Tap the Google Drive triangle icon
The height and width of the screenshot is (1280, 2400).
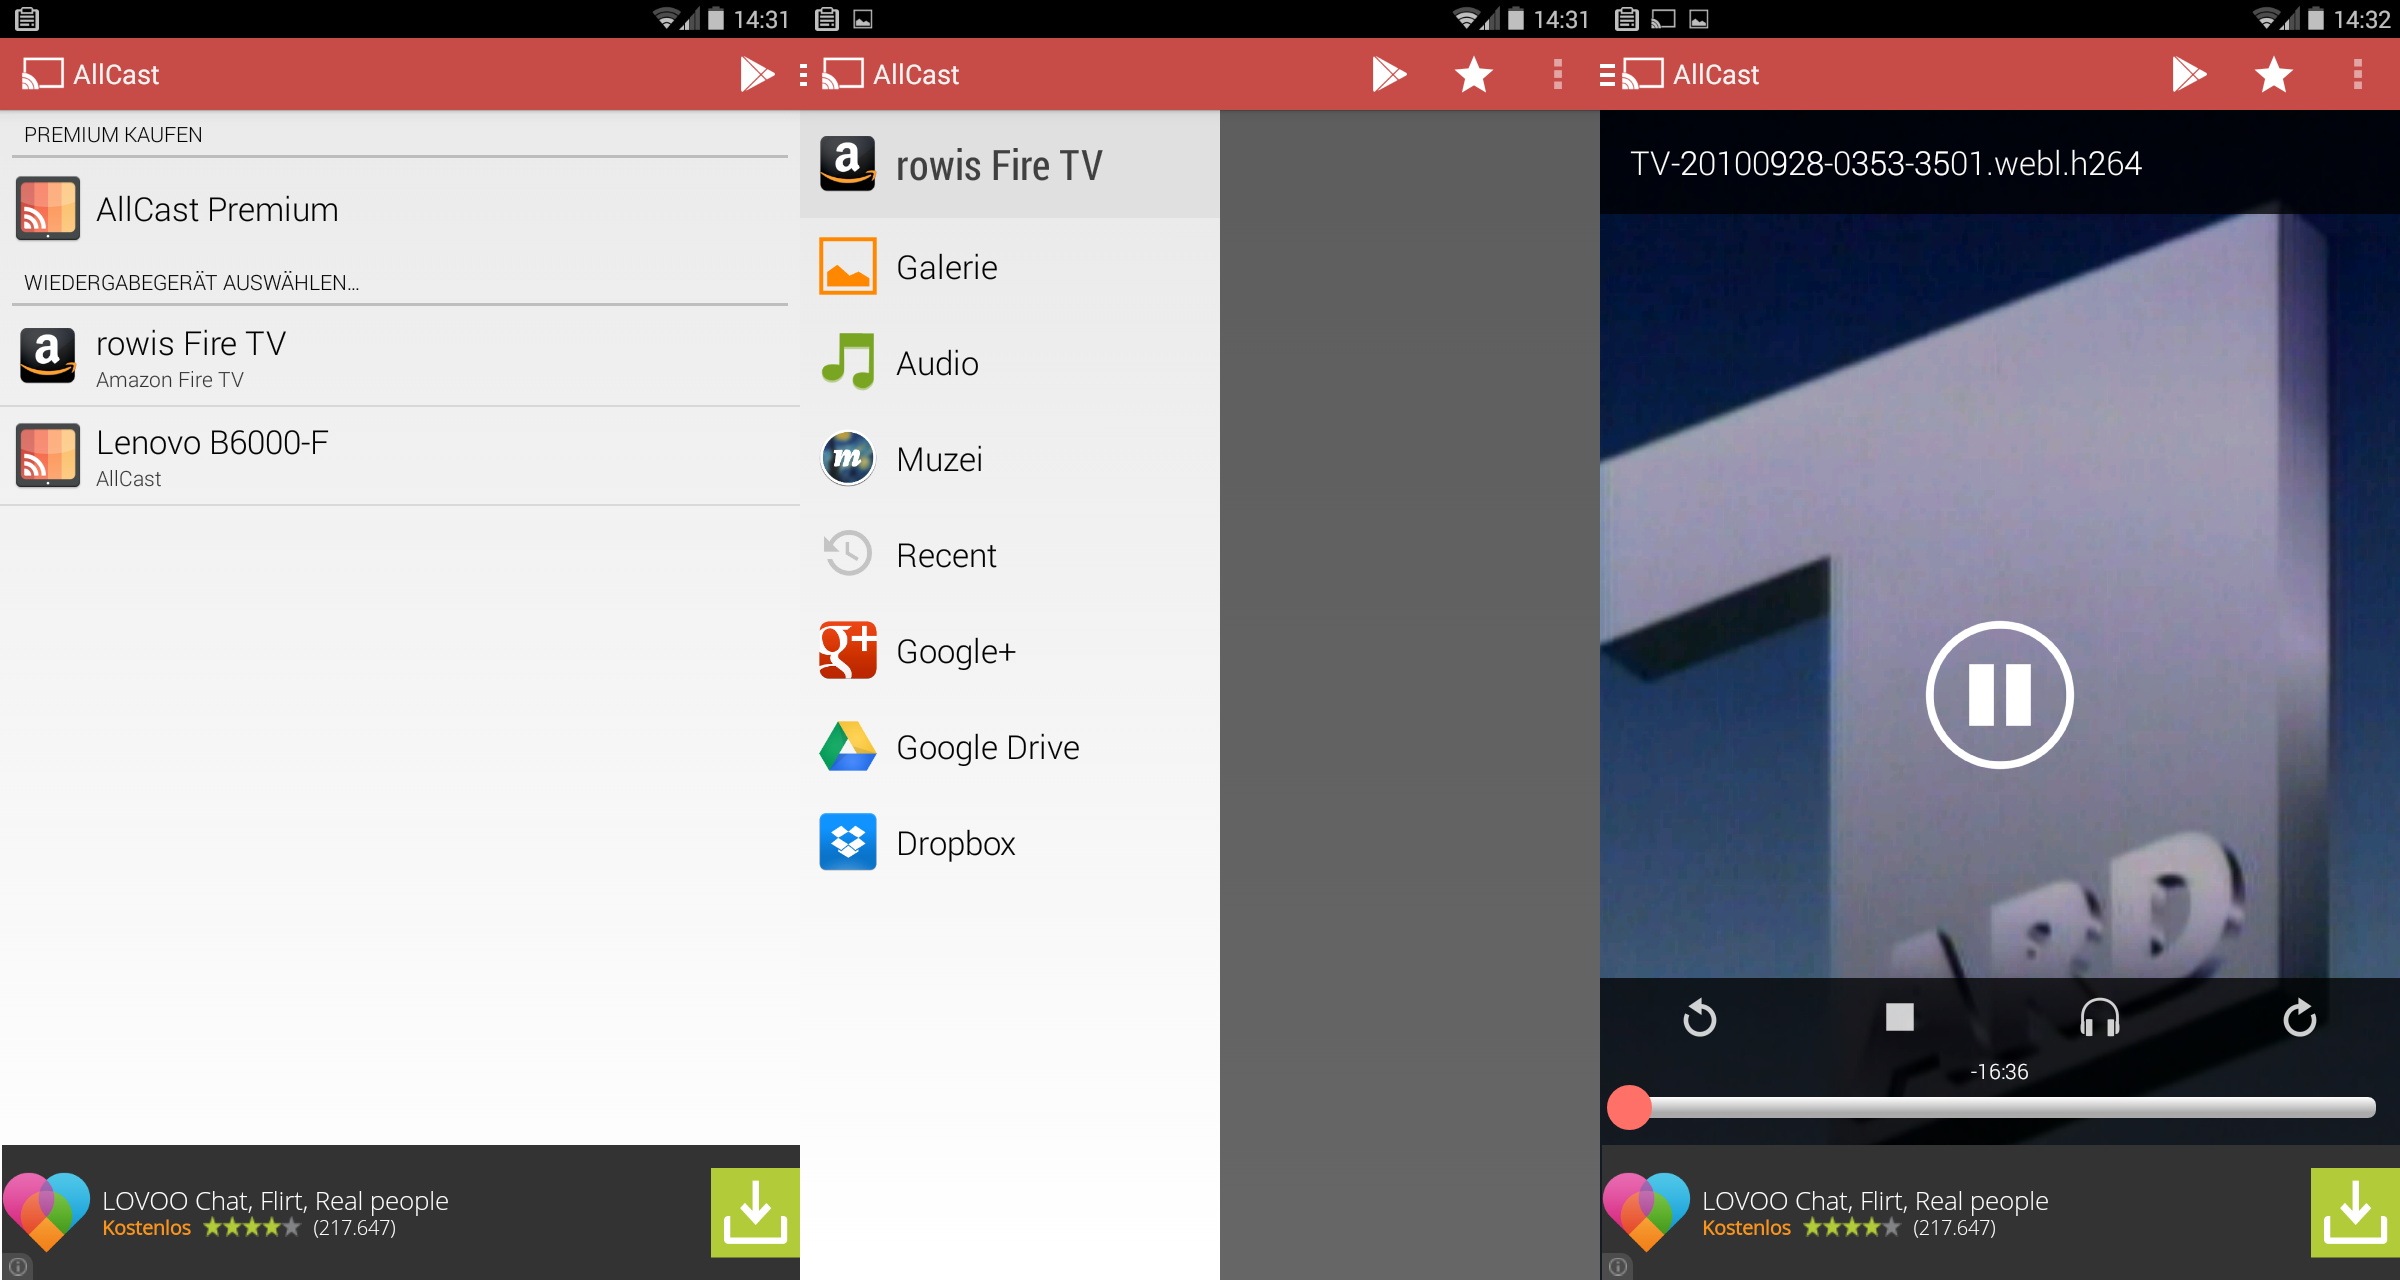[848, 746]
